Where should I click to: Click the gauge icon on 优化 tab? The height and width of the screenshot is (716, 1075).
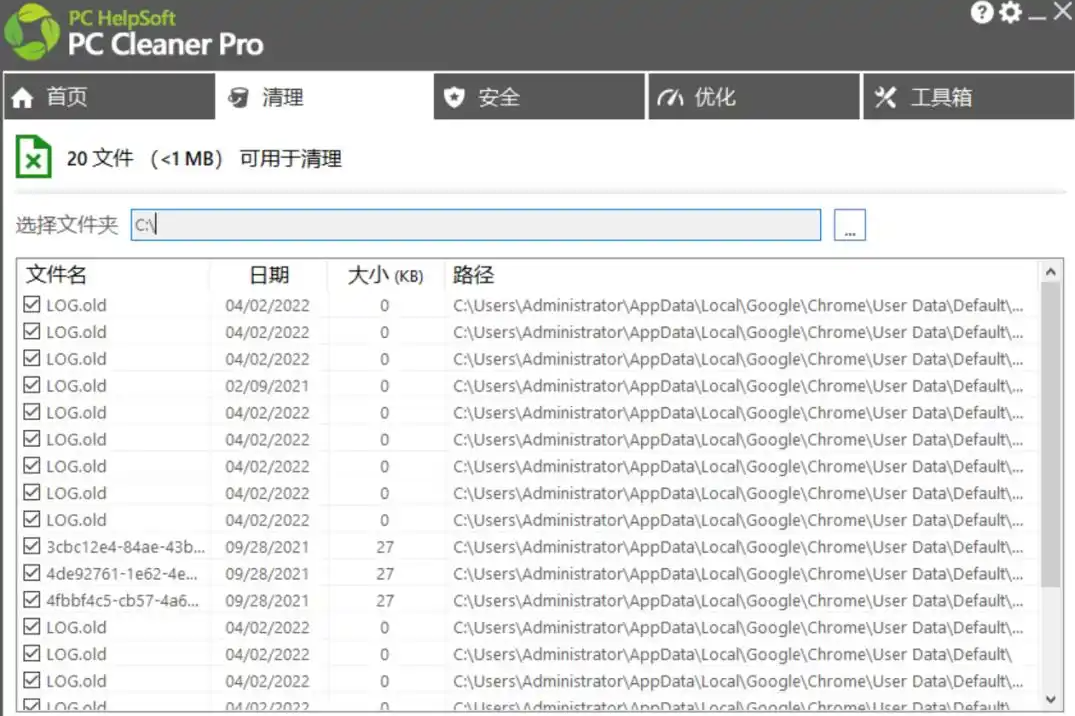click(x=668, y=97)
